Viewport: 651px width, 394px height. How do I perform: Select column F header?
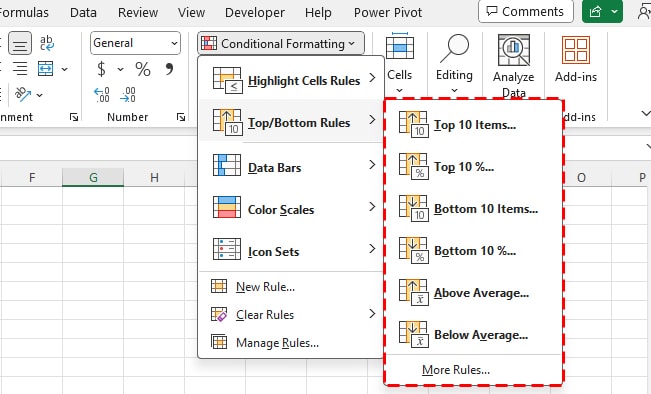click(32, 178)
